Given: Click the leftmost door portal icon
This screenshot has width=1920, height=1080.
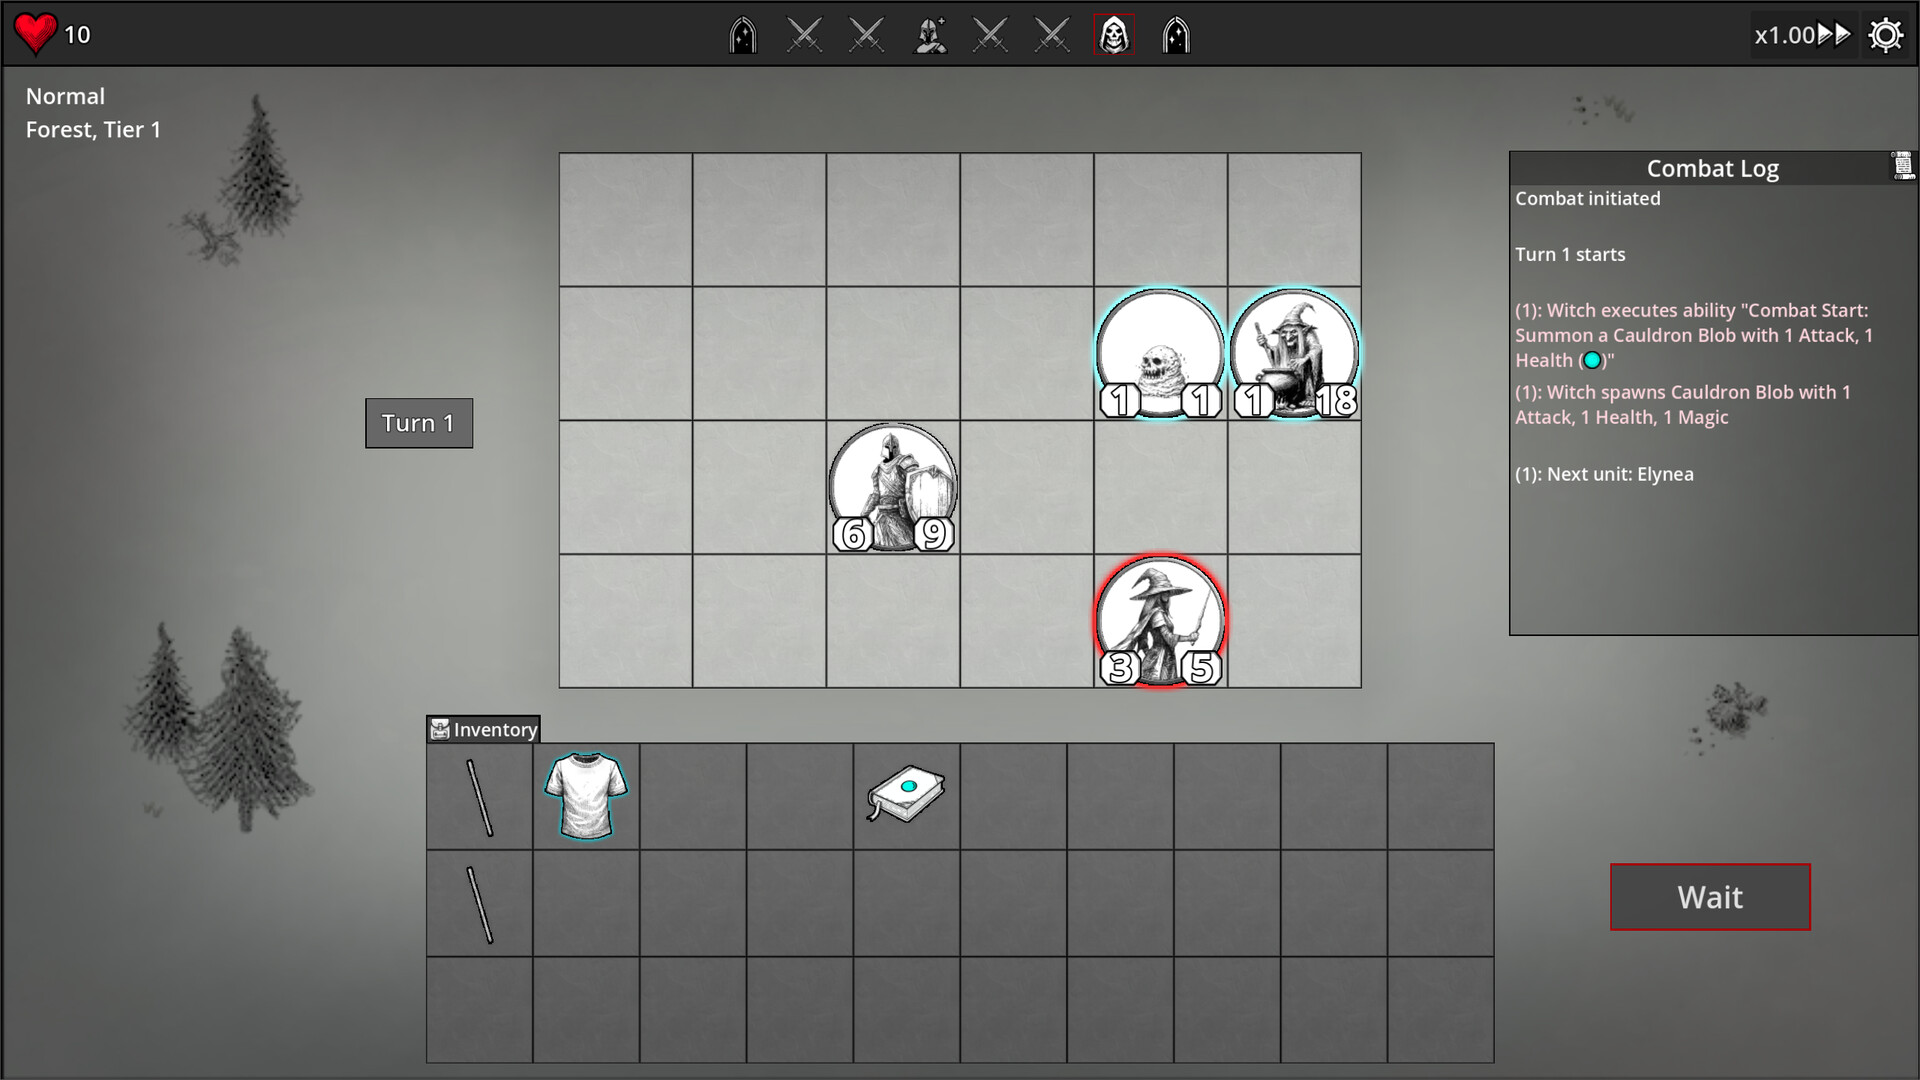Looking at the screenshot, I should pyautogui.click(x=743, y=34).
